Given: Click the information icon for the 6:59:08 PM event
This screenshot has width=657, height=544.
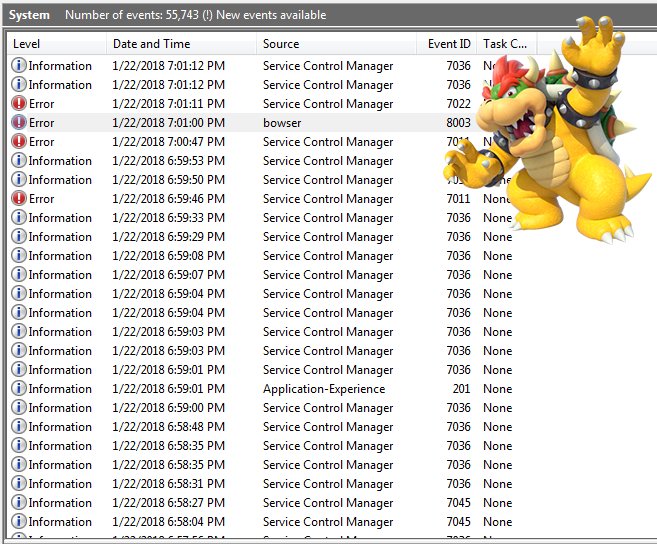Looking at the screenshot, I should (18, 256).
